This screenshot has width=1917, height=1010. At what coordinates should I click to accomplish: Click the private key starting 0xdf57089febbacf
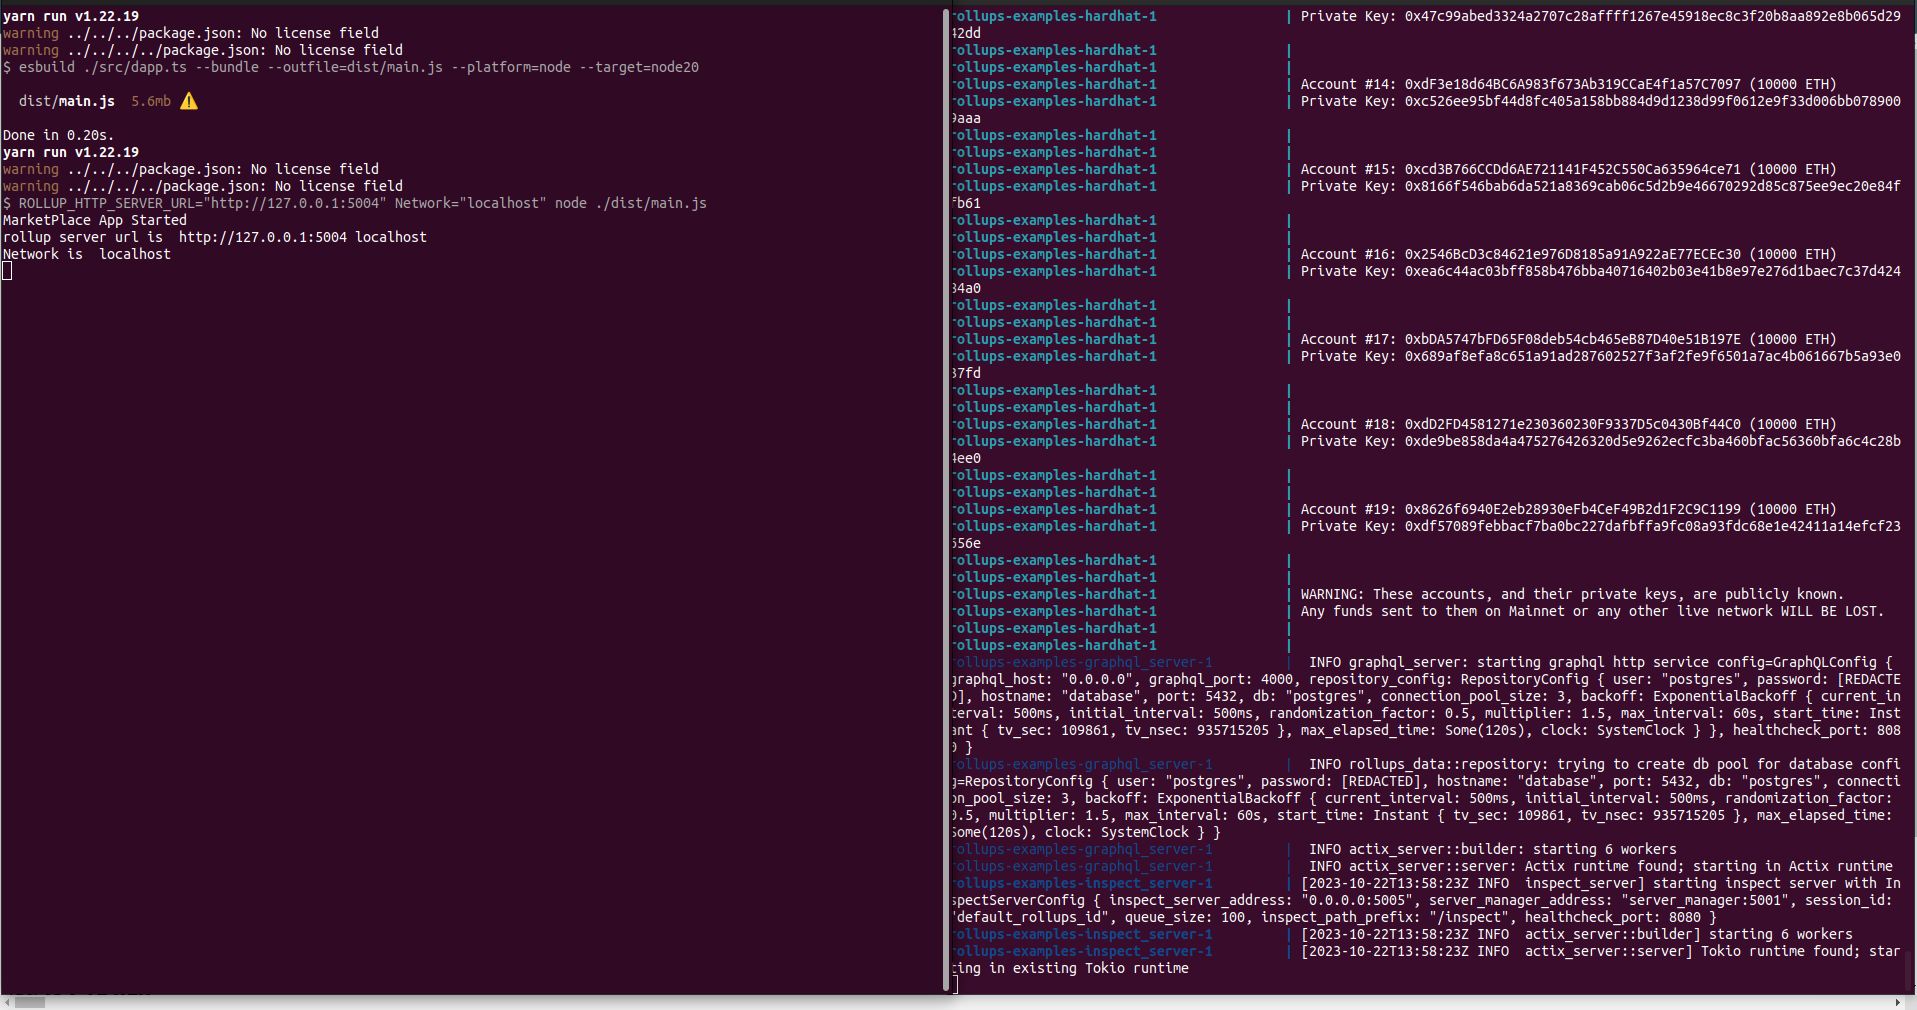tap(1600, 526)
